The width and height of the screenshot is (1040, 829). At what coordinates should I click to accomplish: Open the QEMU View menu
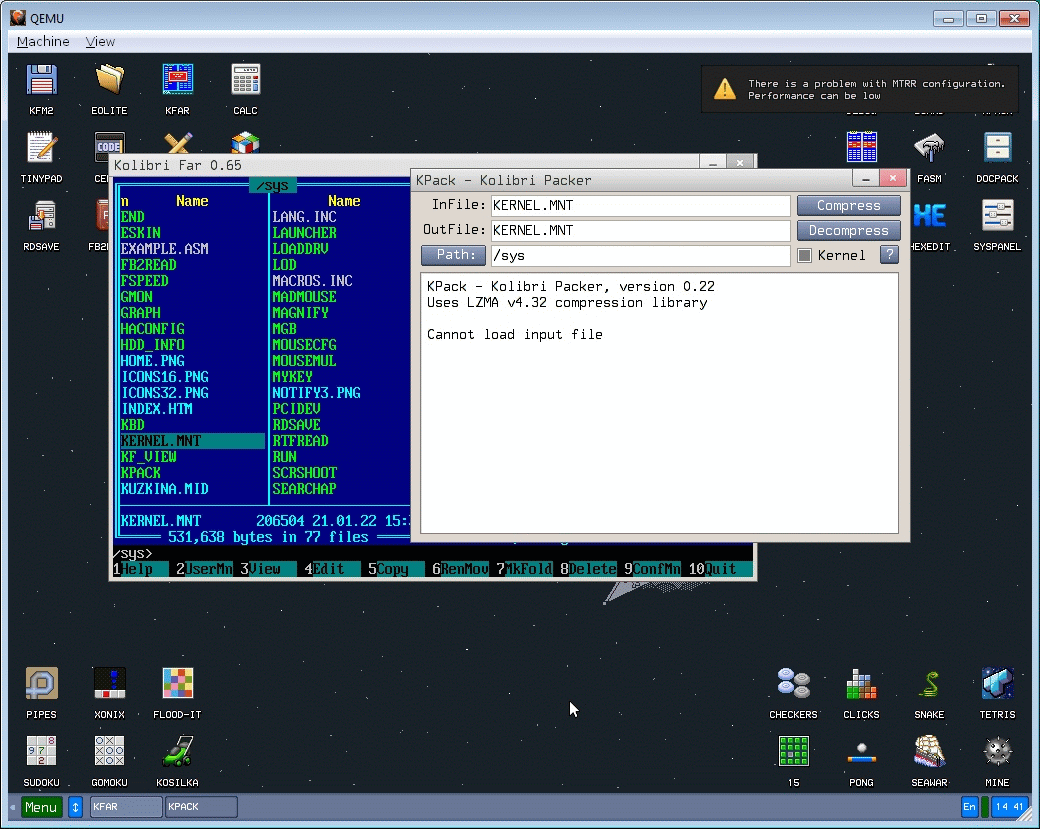100,41
